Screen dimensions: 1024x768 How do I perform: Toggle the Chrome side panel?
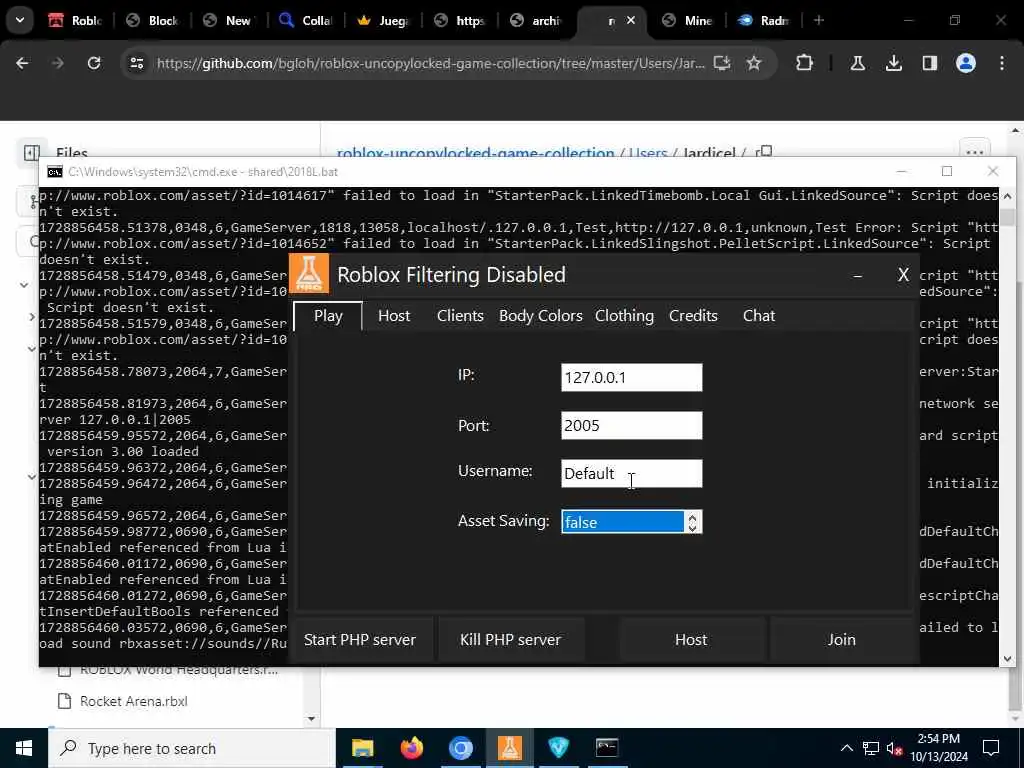pos(929,63)
